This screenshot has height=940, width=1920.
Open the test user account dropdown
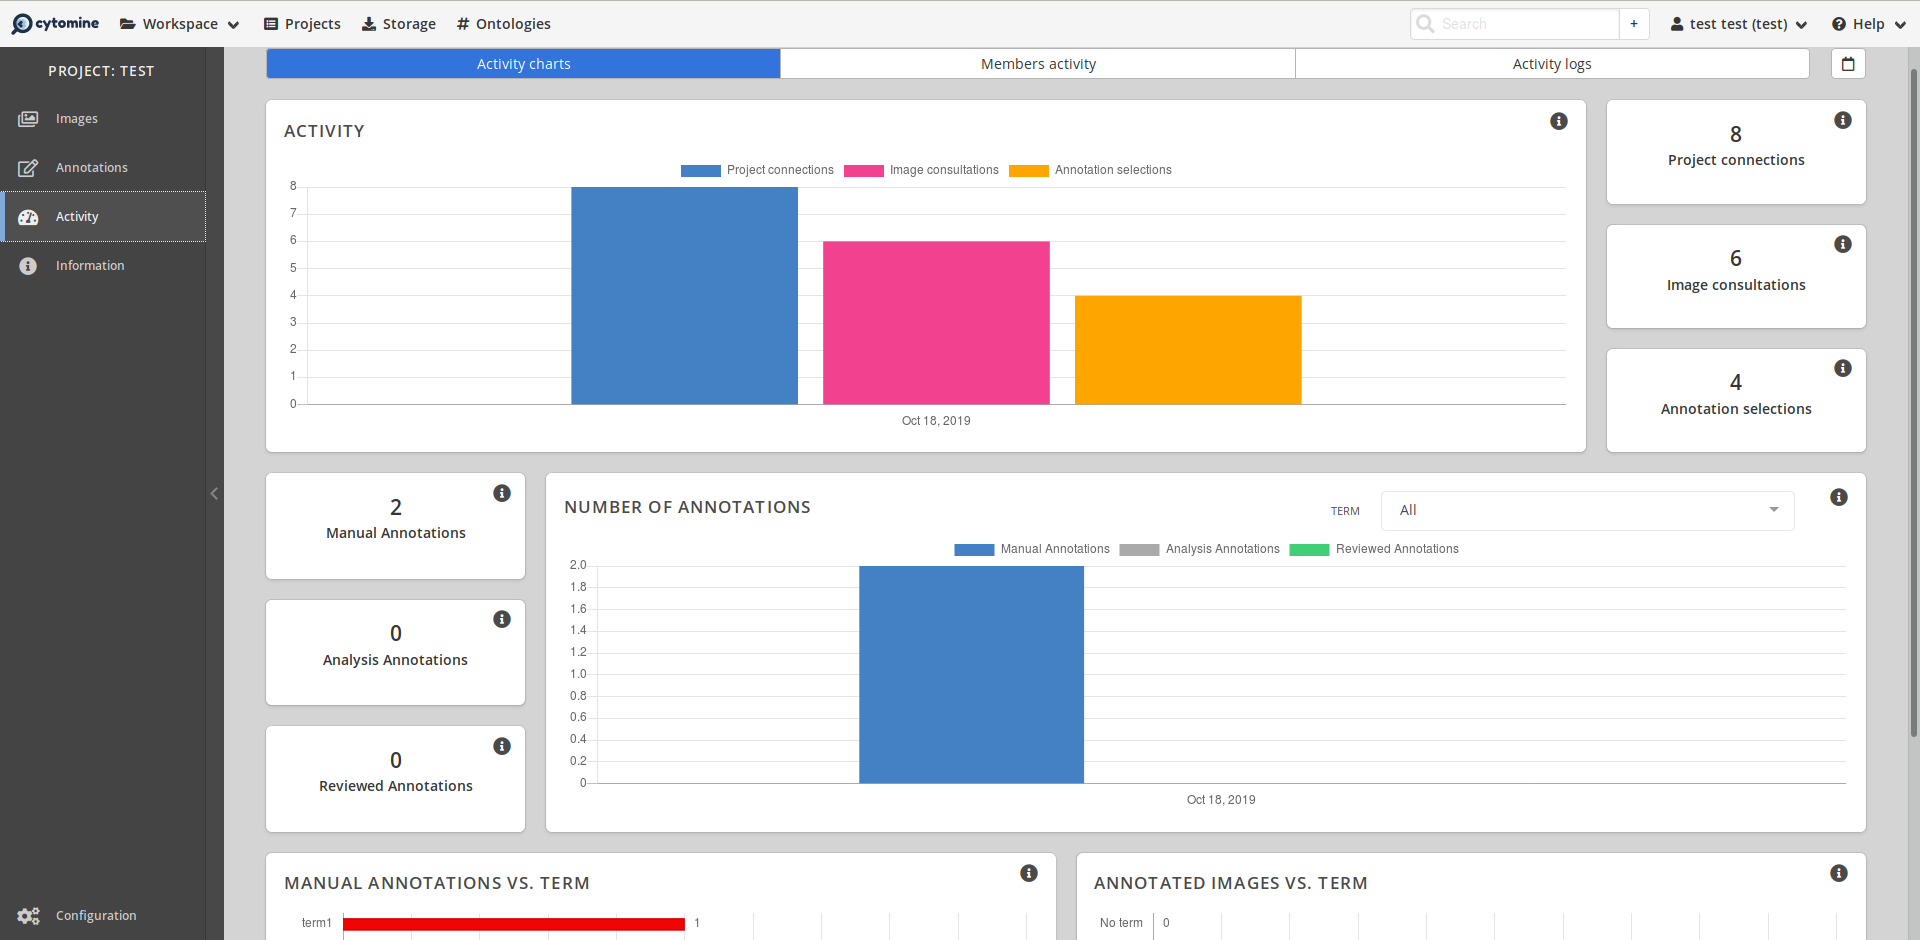(x=1738, y=24)
